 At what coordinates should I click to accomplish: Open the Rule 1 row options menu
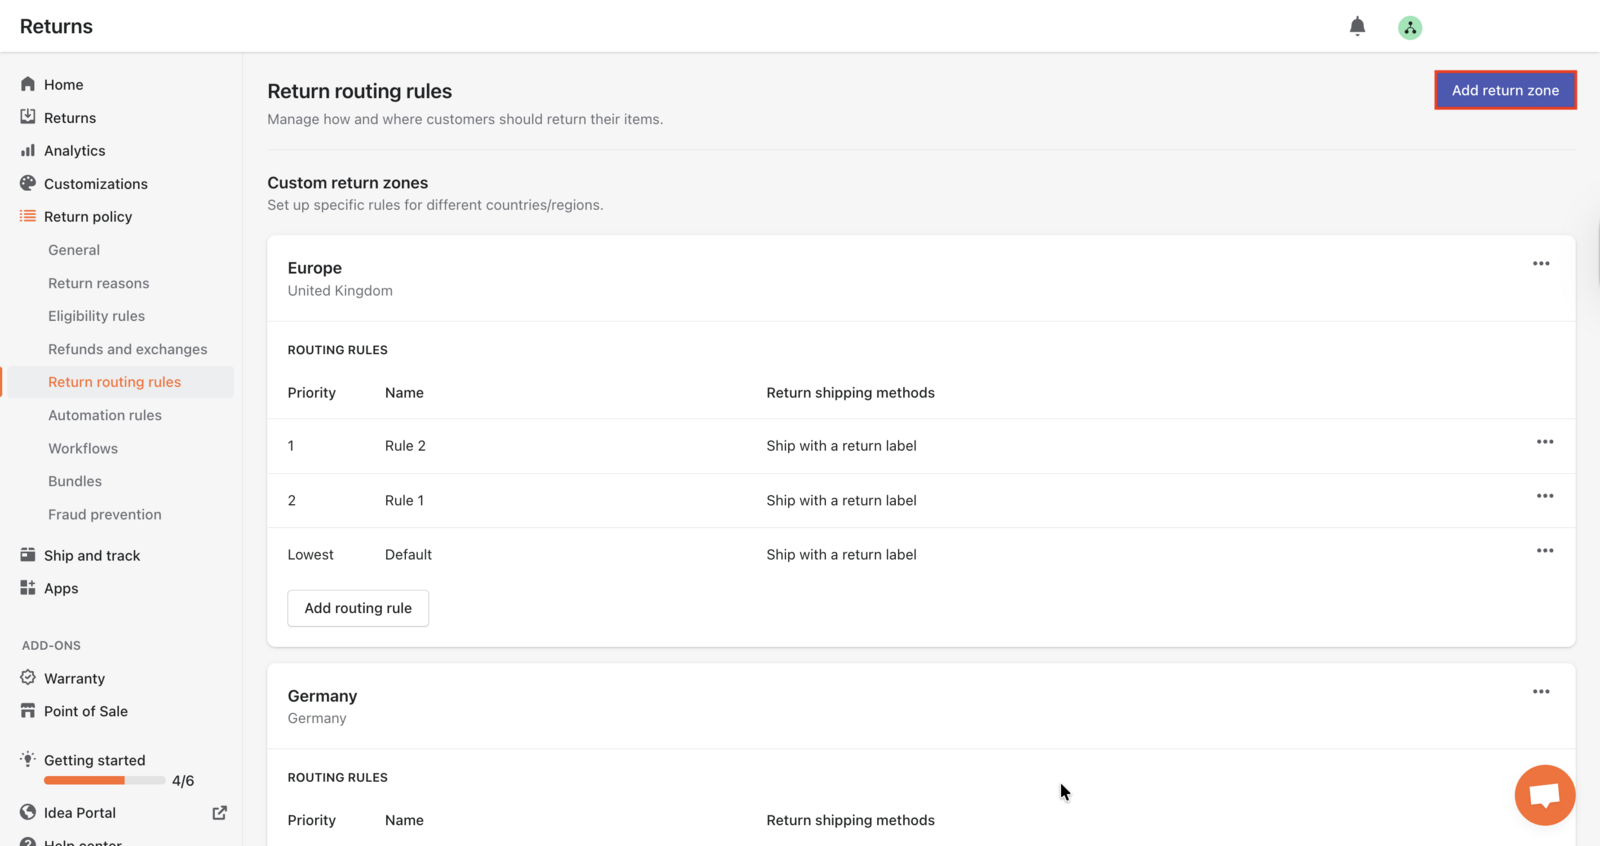point(1545,496)
